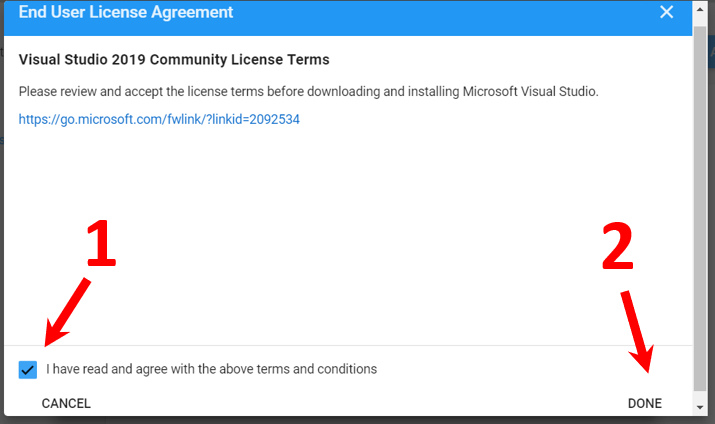Click the "End User License Agreement" title text
The image size is (715, 424).
coord(126,13)
